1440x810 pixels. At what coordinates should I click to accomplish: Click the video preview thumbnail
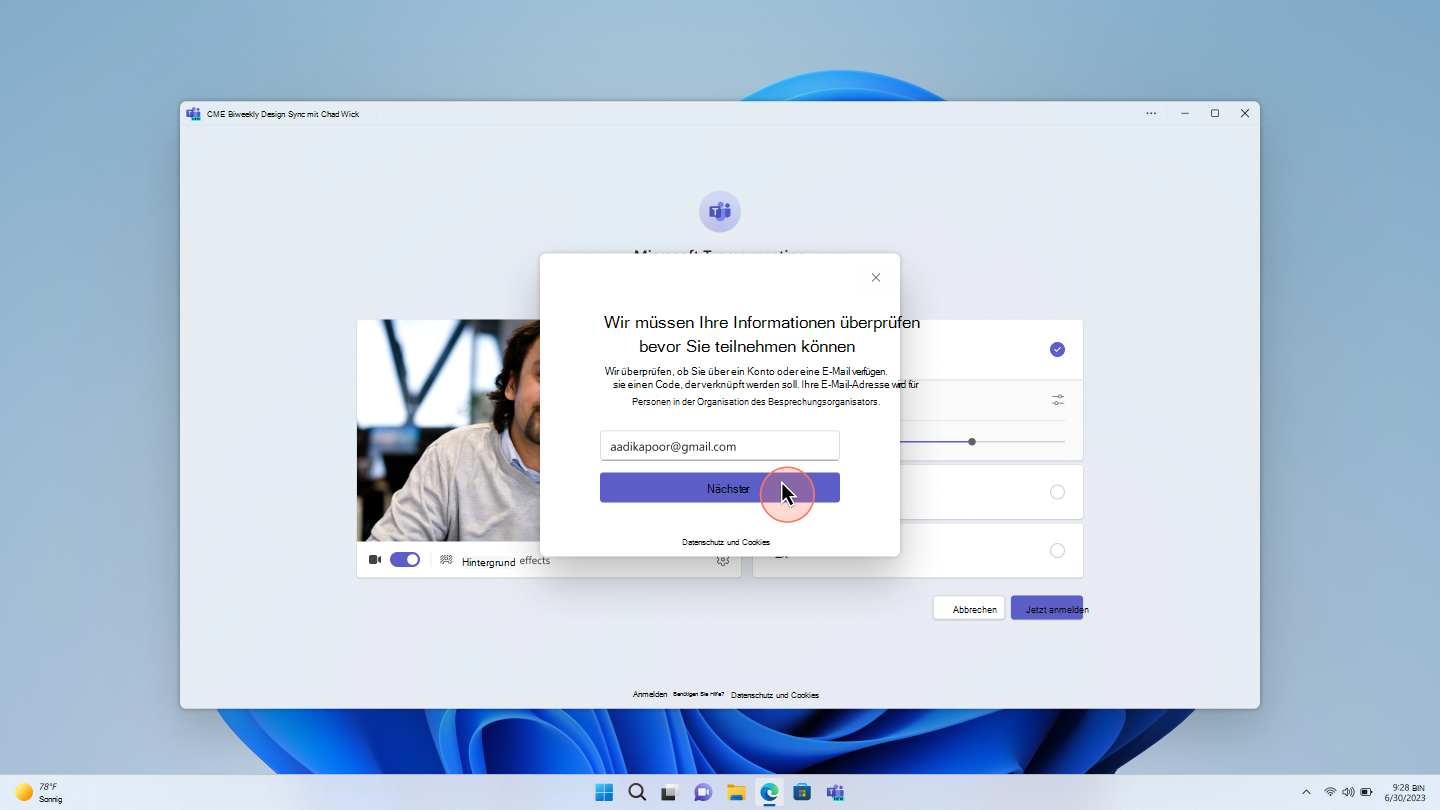click(449, 431)
